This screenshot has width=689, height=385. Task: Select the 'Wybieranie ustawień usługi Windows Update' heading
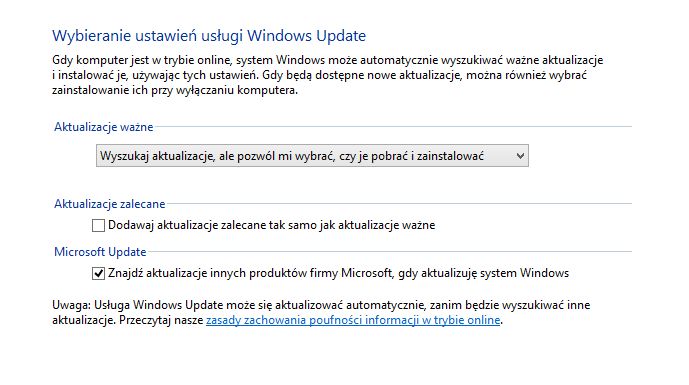[x=209, y=36]
